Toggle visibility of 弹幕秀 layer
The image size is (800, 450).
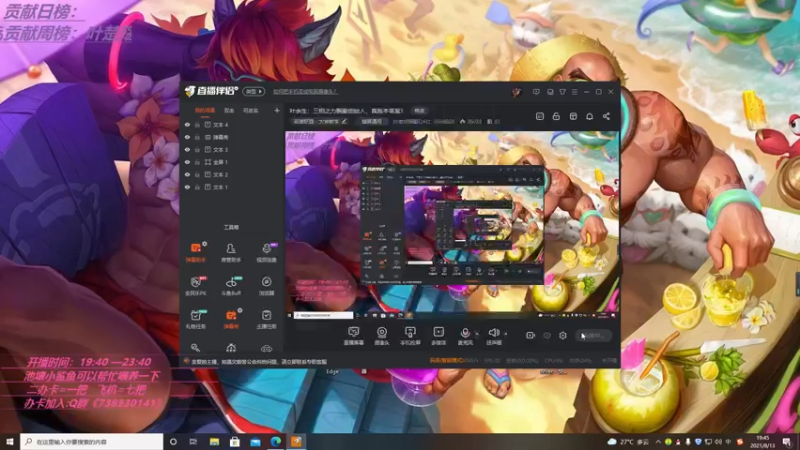point(187,137)
